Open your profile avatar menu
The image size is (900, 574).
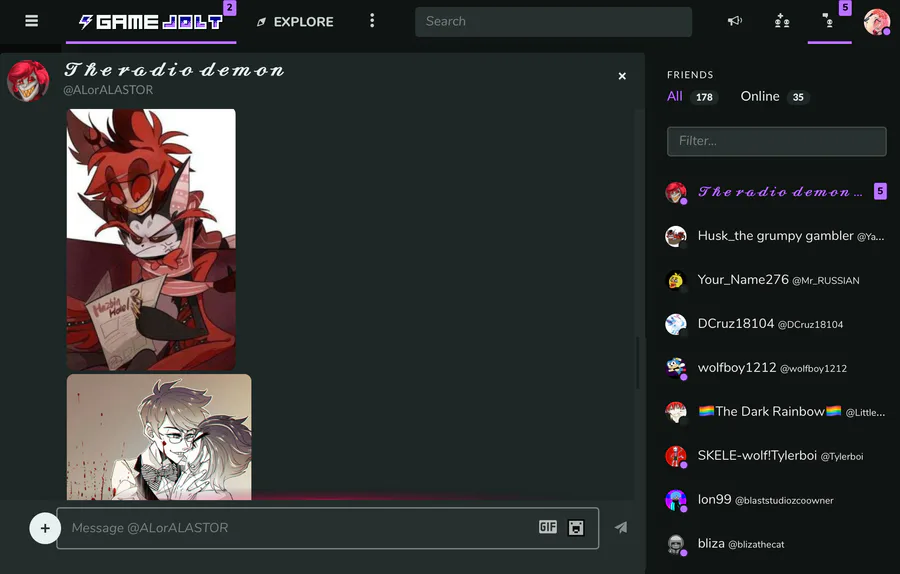pyautogui.click(x=876, y=22)
